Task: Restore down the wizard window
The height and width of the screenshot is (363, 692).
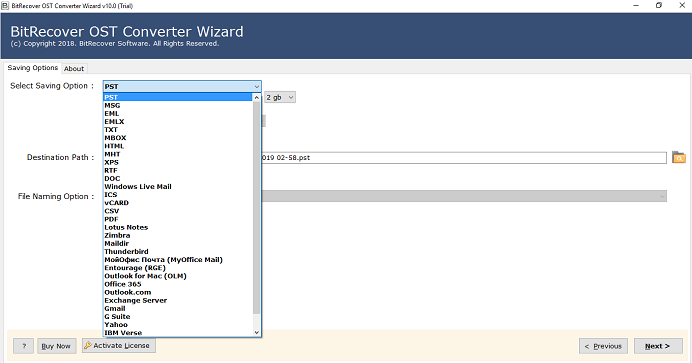Action: pyautogui.click(x=659, y=6)
